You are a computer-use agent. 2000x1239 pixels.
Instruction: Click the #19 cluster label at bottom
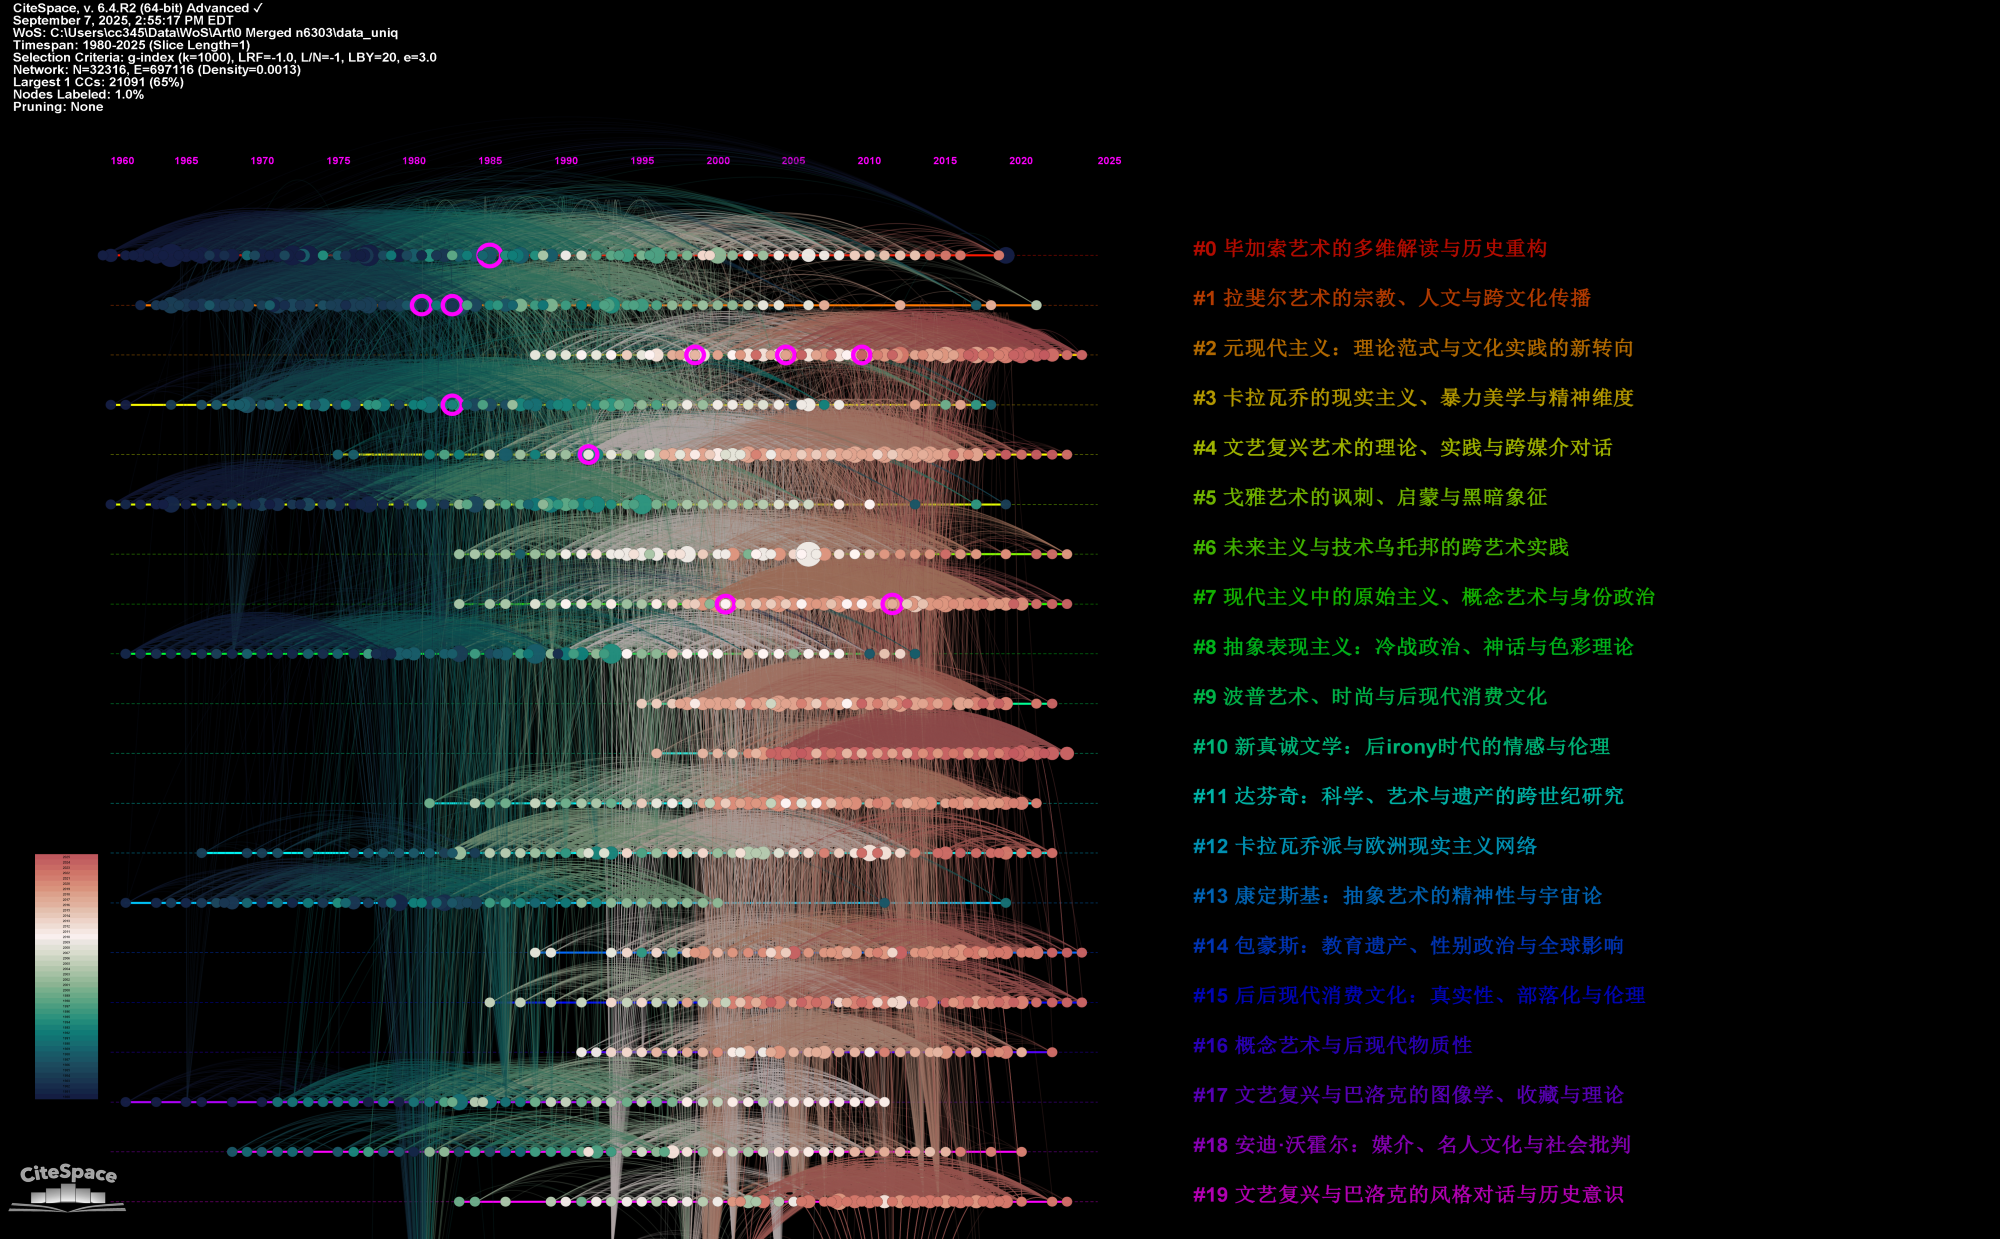point(1407,1195)
